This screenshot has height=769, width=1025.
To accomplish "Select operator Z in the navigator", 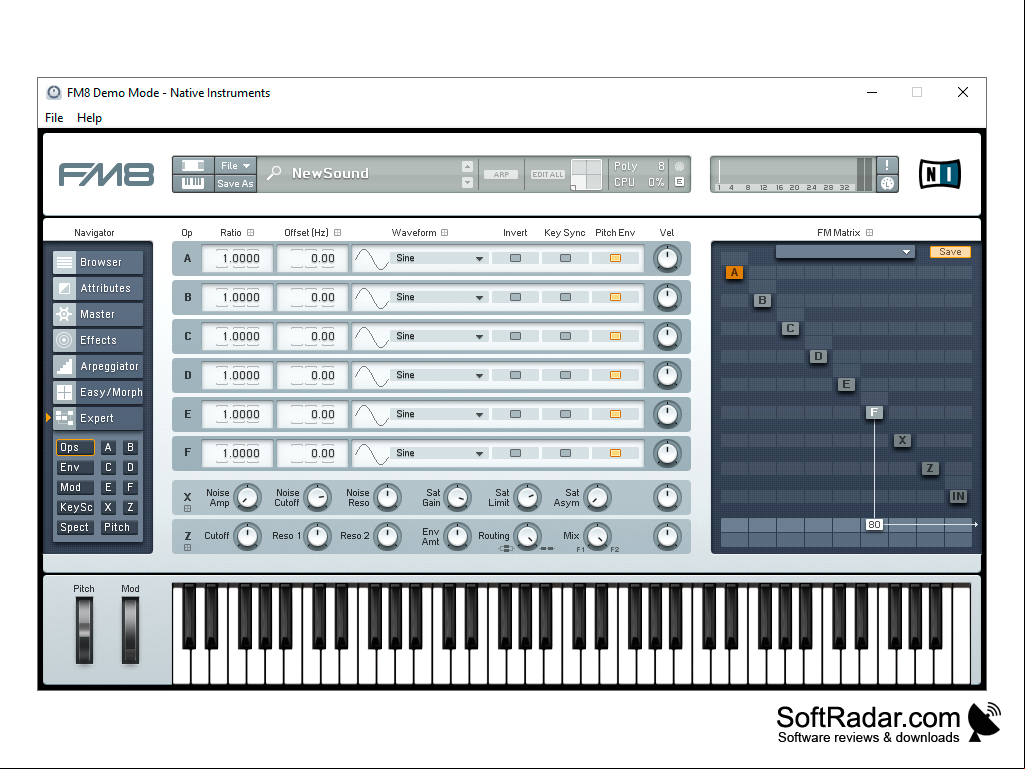I will (130, 507).
